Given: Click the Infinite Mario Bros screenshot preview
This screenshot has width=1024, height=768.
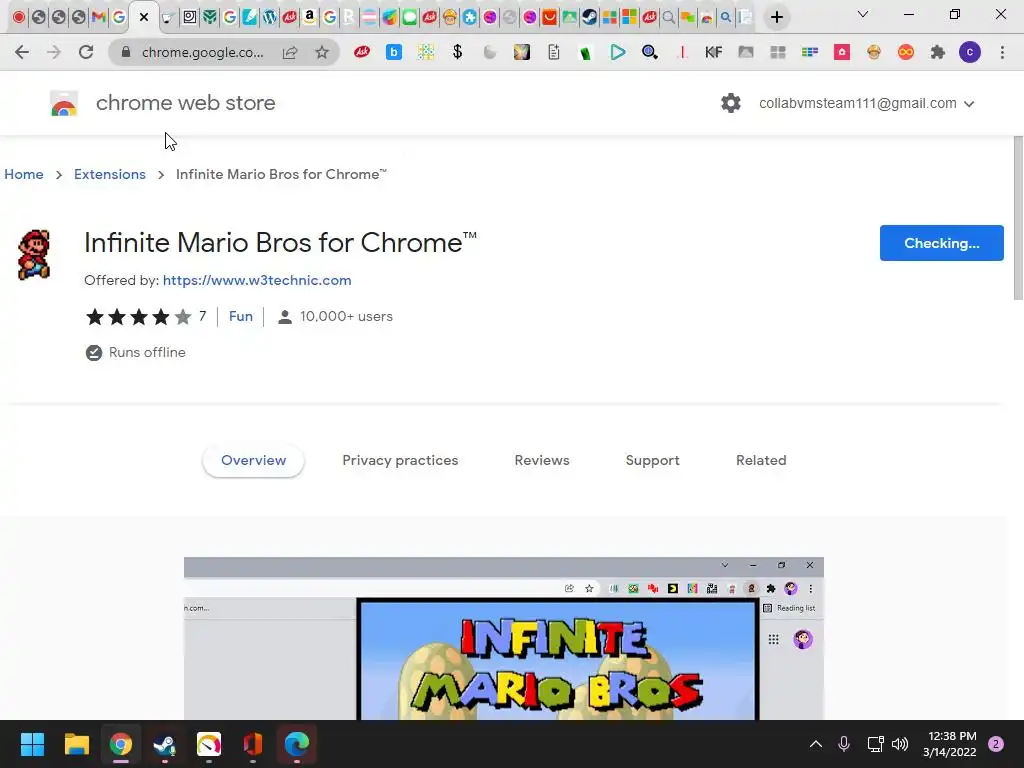Looking at the screenshot, I should click(504, 639).
